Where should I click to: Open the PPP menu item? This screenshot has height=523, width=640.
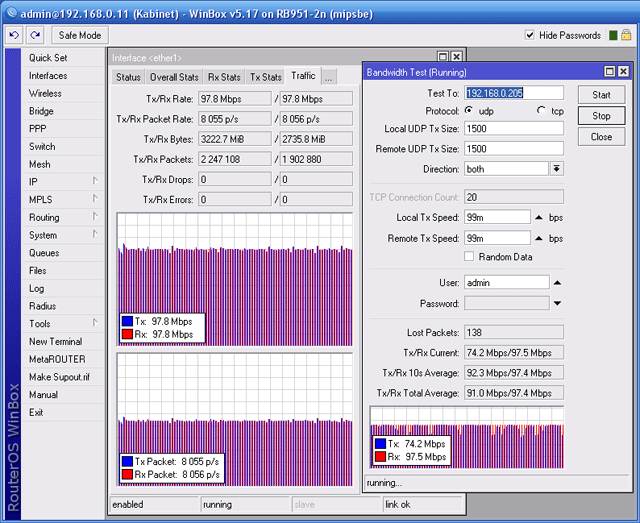point(63,129)
